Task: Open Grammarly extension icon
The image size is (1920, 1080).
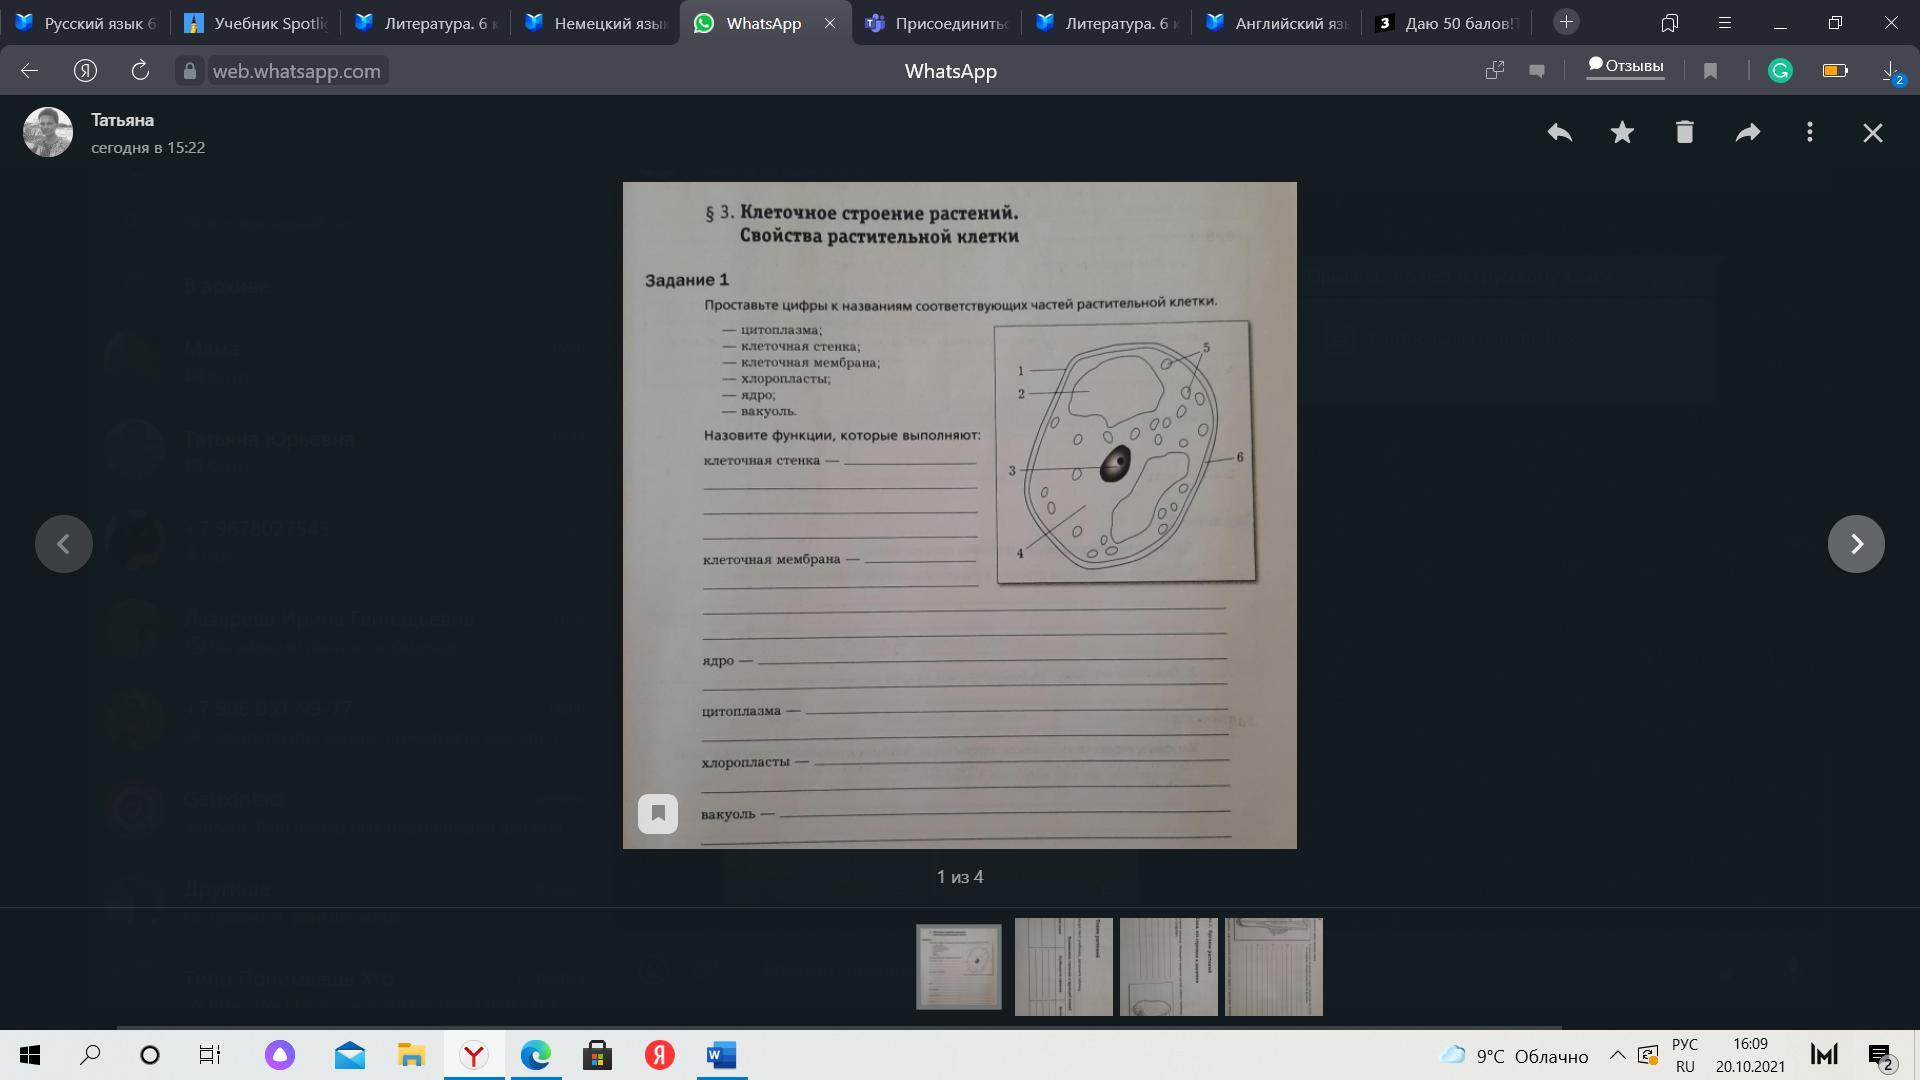Action: pos(1780,71)
